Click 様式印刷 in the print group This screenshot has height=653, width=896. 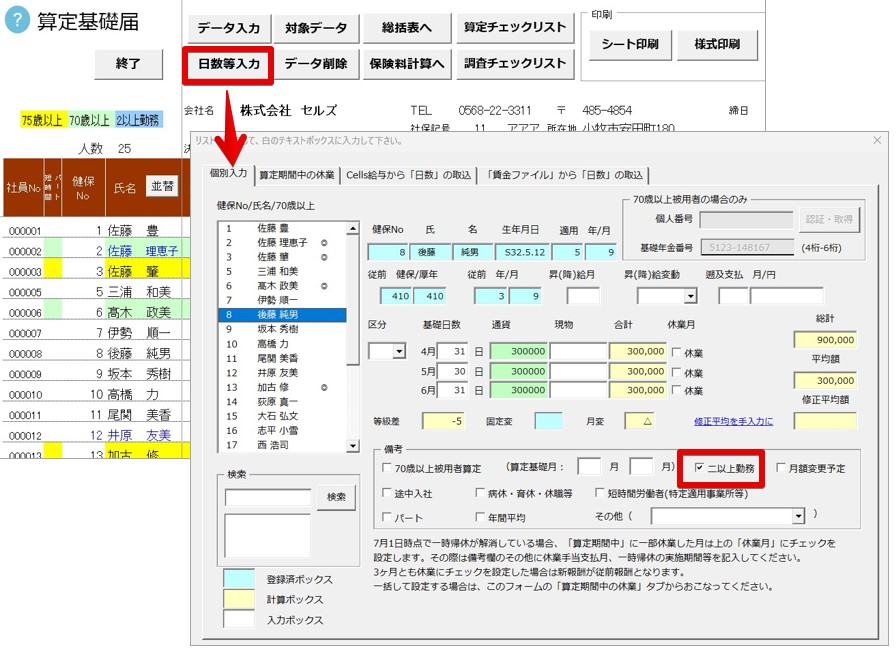pos(717,45)
